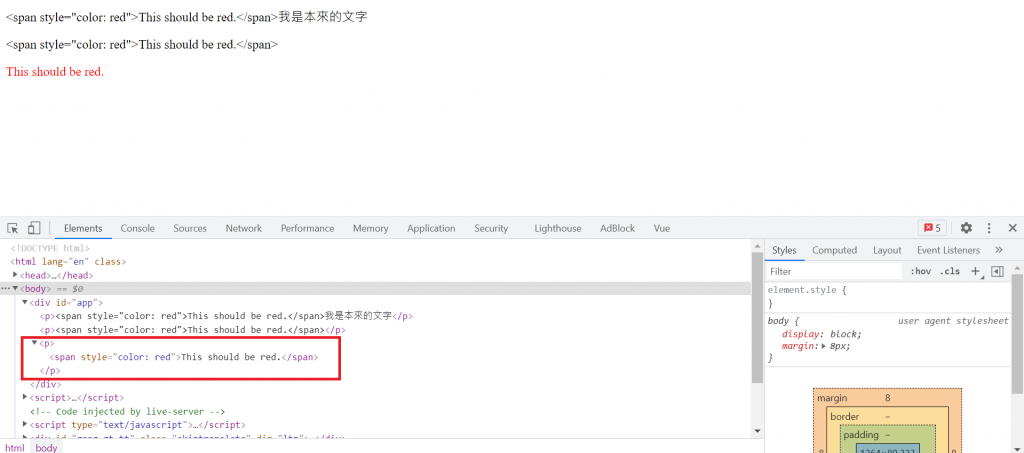The height and width of the screenshot is (453, 1024).
Task: Click the first page line with 我是本來的文字
Action: (x=187, y=18)
